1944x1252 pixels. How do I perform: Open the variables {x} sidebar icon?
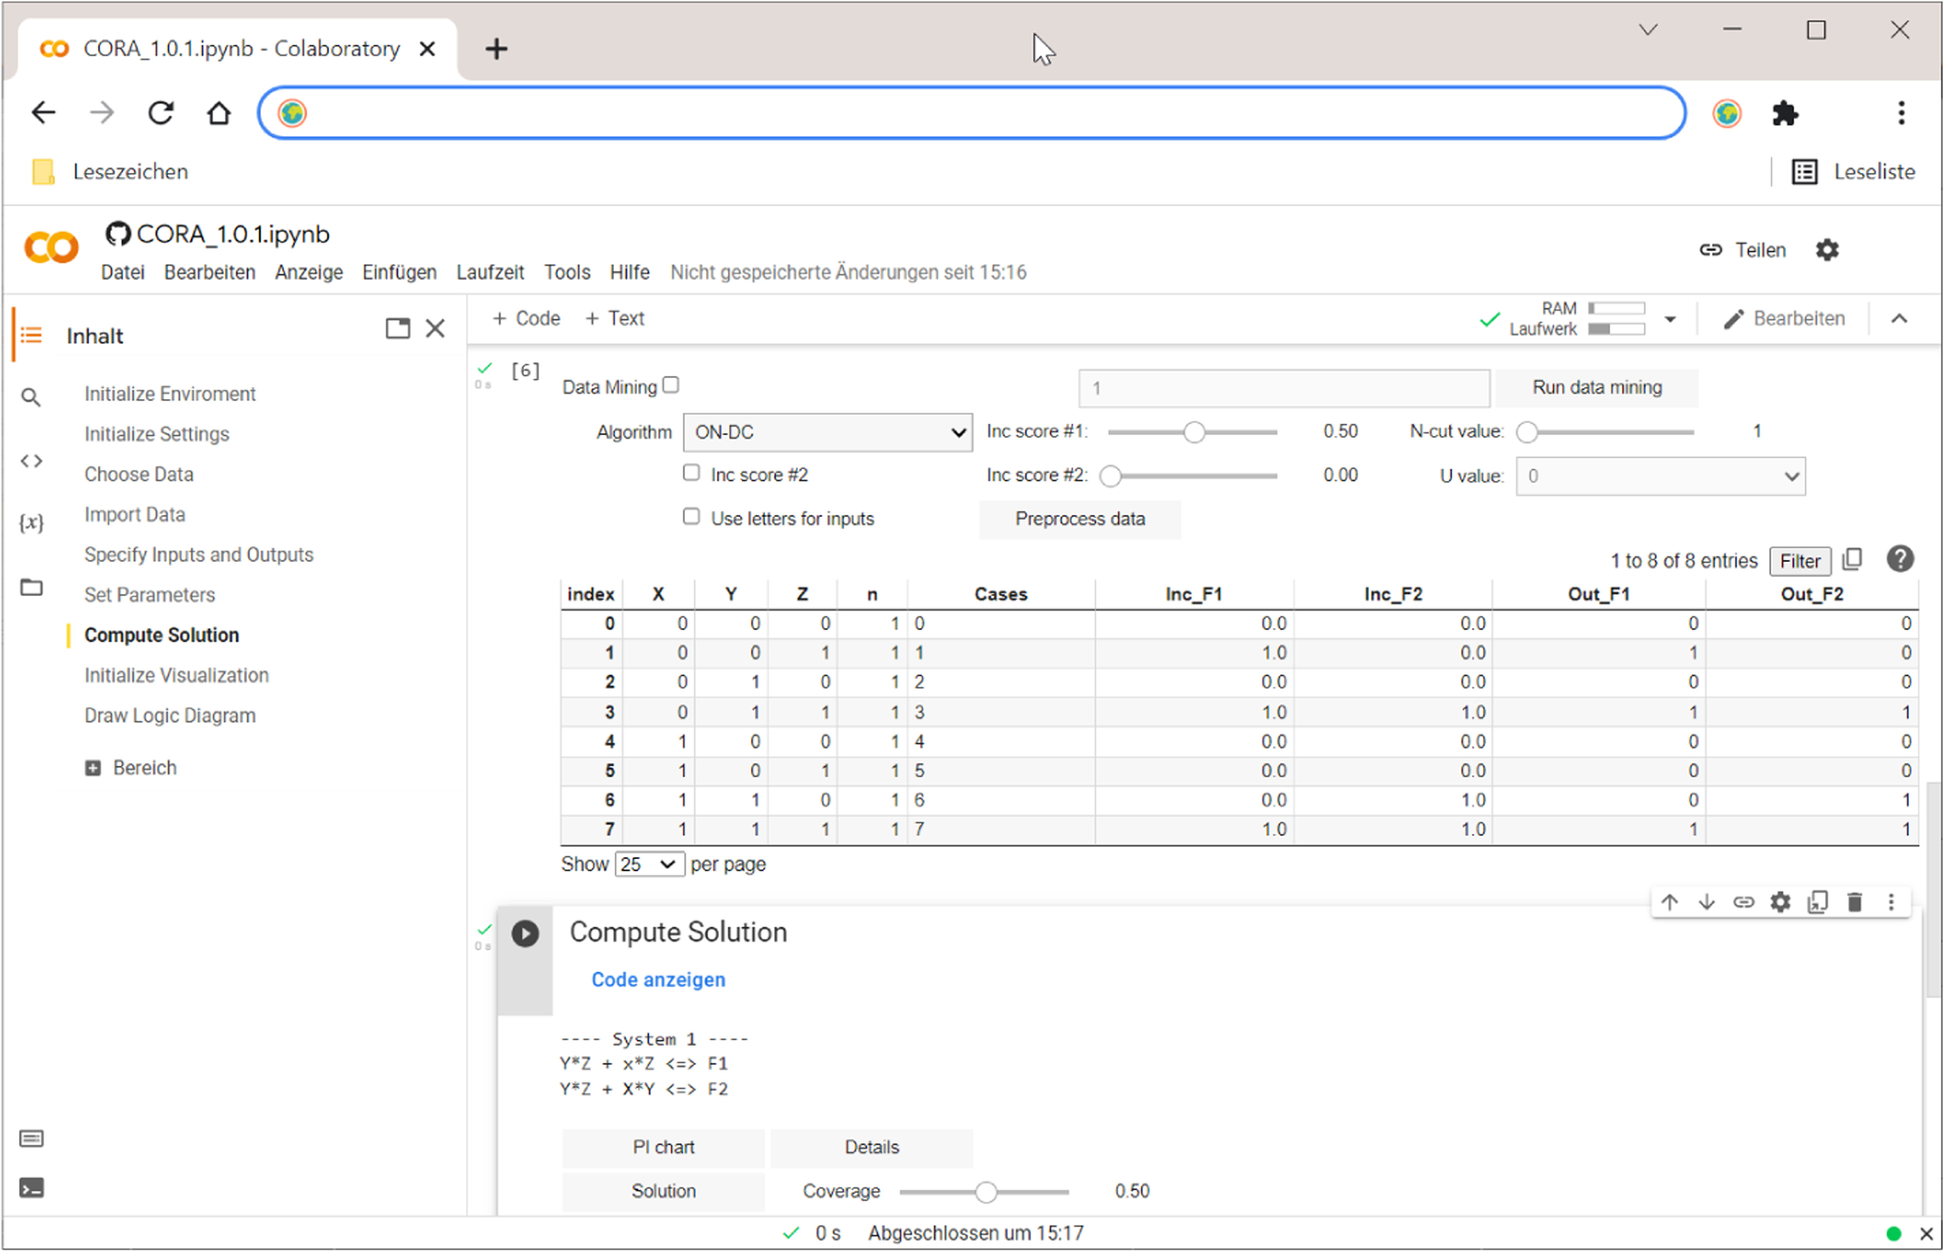[x=31, y=522]
